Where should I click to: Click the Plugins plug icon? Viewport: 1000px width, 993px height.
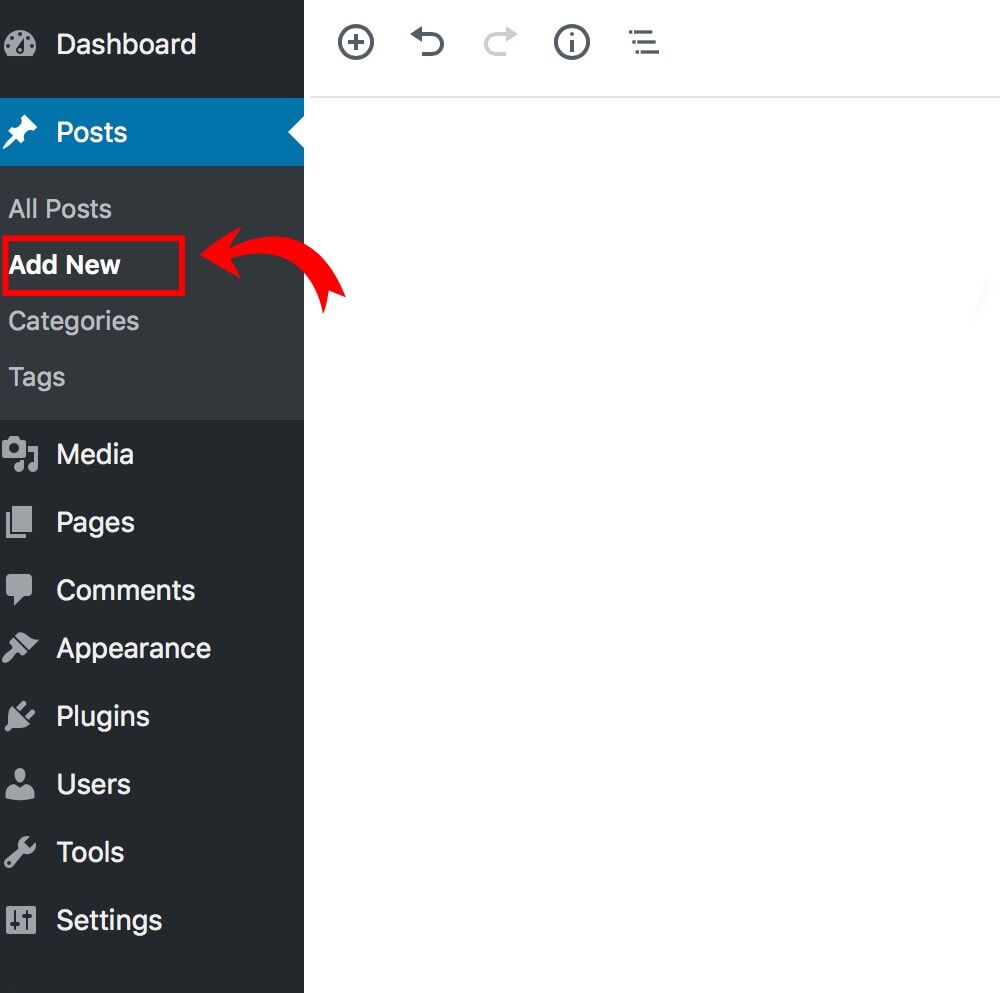pyautogui.click(x=20, y=716)
